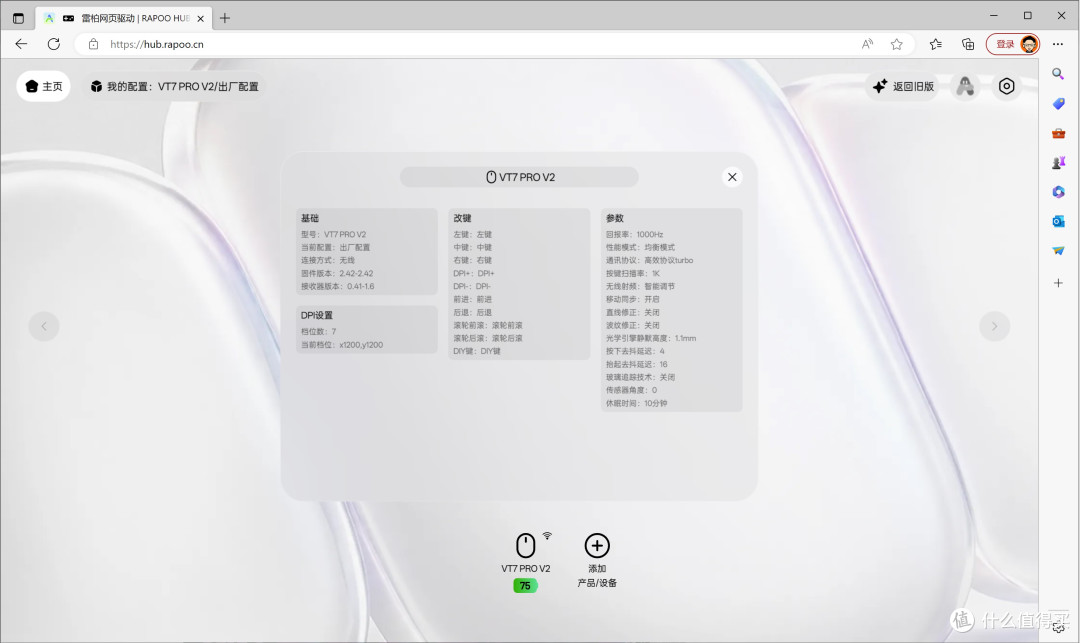This screenshot has height=643, width=1080.
Task: Refresh the page
Action: 54,44
